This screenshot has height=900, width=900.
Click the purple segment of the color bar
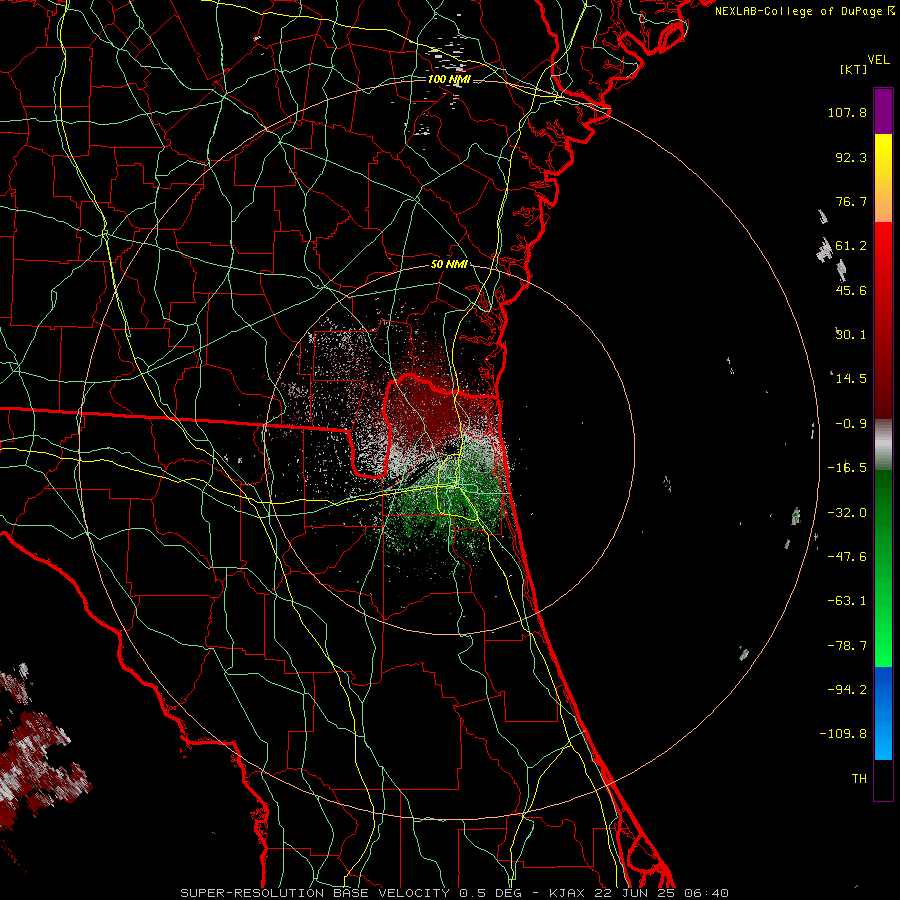(883, 111)
